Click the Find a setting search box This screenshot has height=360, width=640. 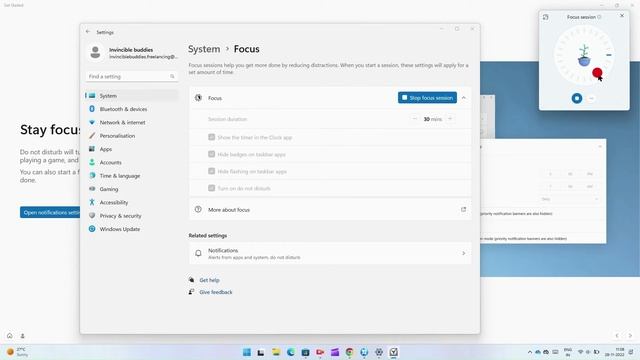131,76
